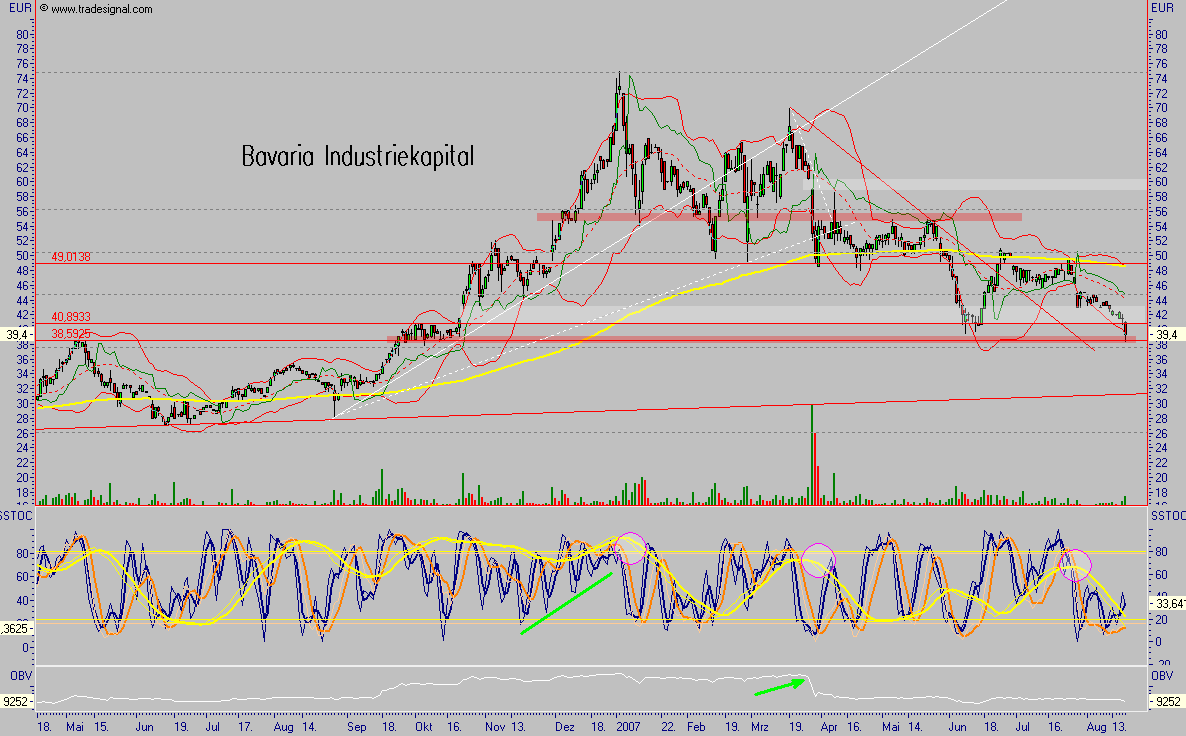Click the Bavaria Industriekapital chart title
Image resolution: width=1186 pixels, height=736 pixels.
(357, 156)
